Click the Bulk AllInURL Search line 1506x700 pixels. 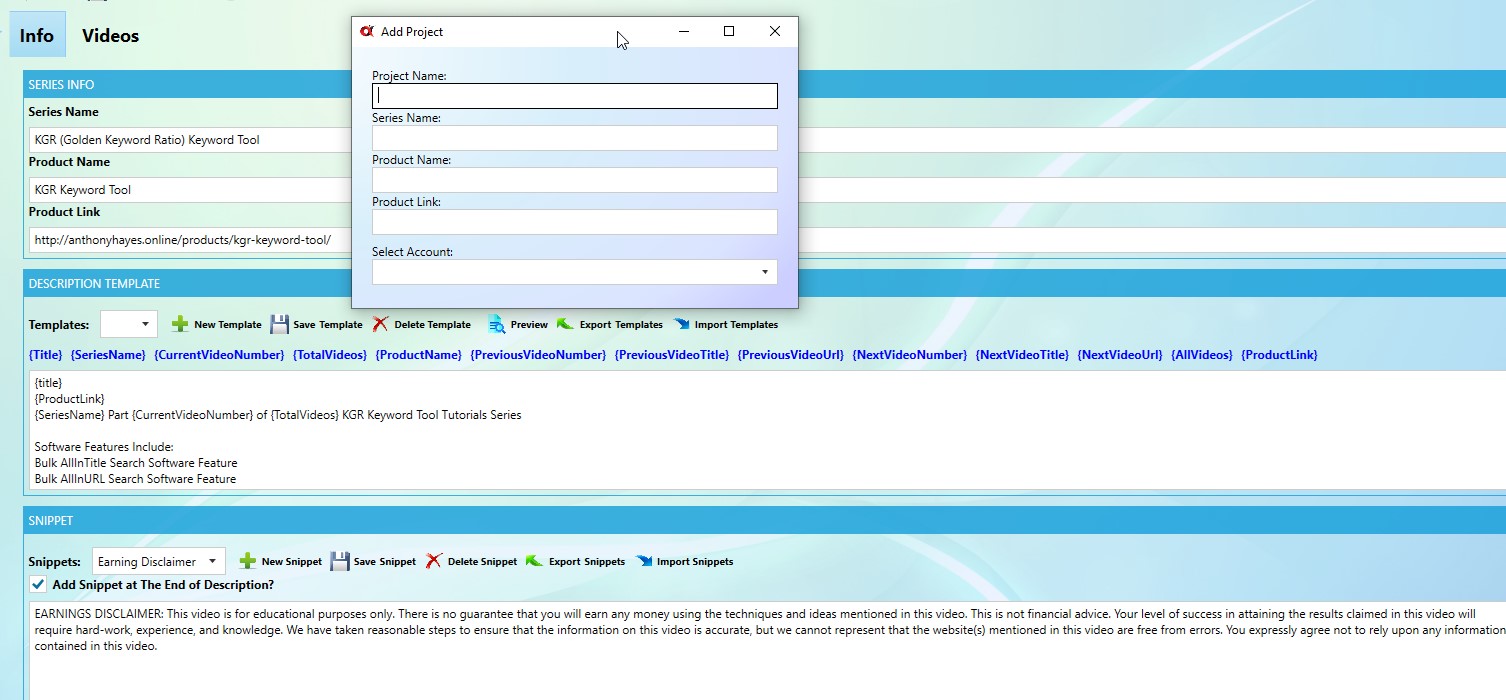[135, 479]
